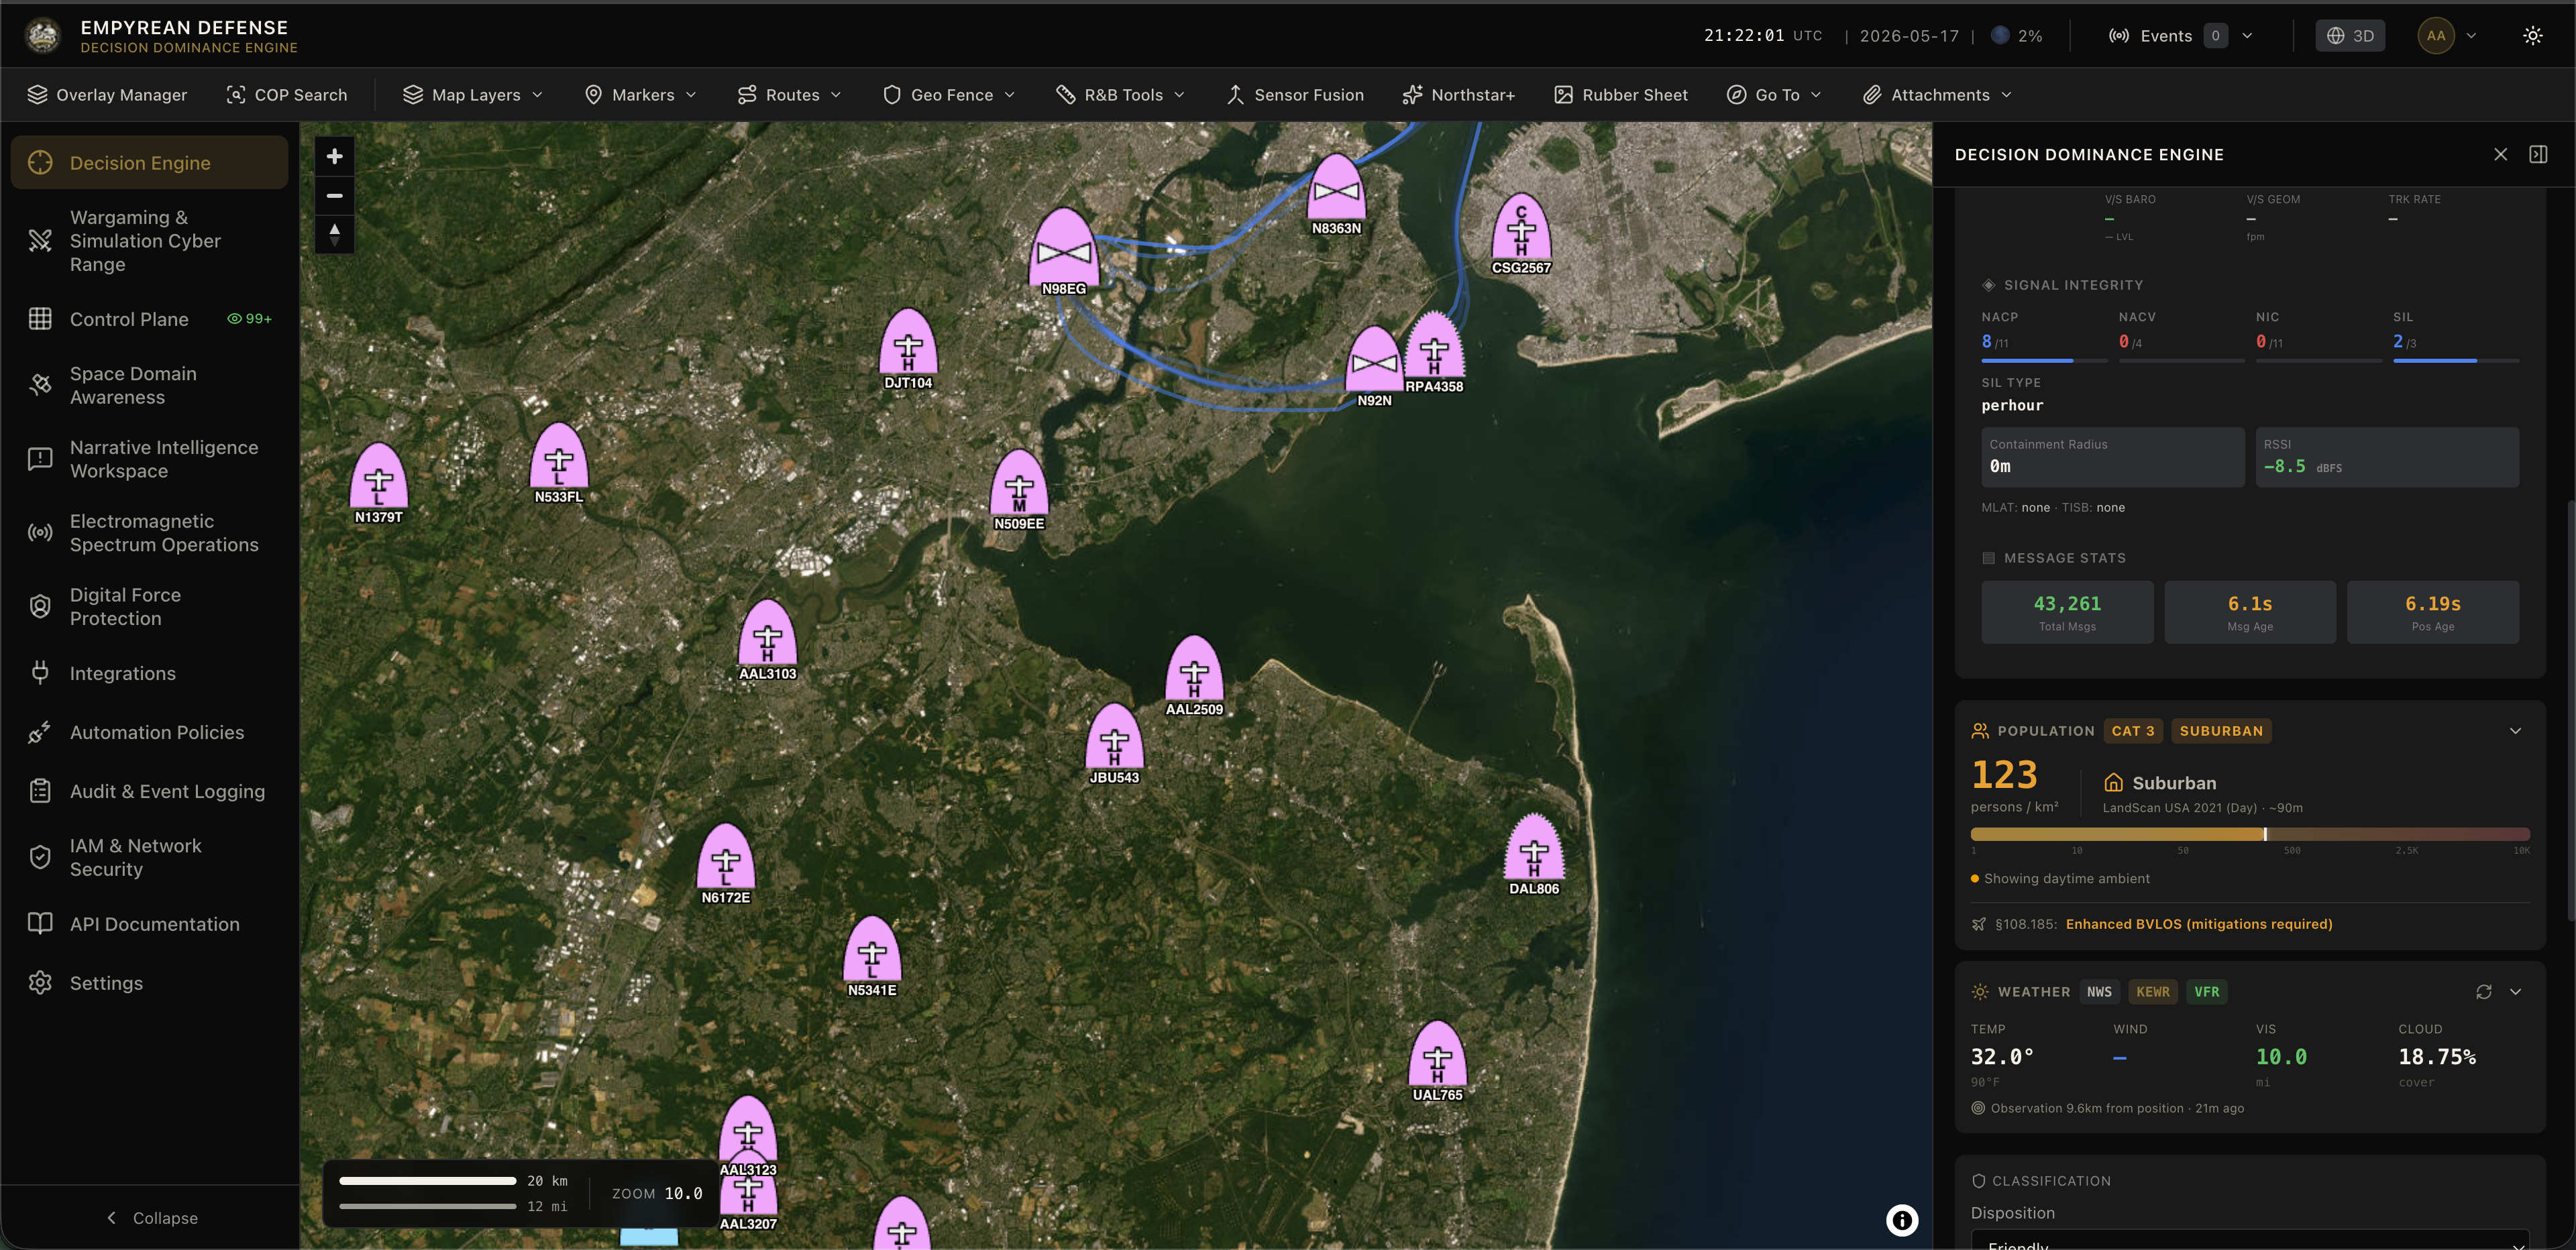Reset map north compass button
The width and height of the screenshot is (2576, 1250).
tap(335, 235)
